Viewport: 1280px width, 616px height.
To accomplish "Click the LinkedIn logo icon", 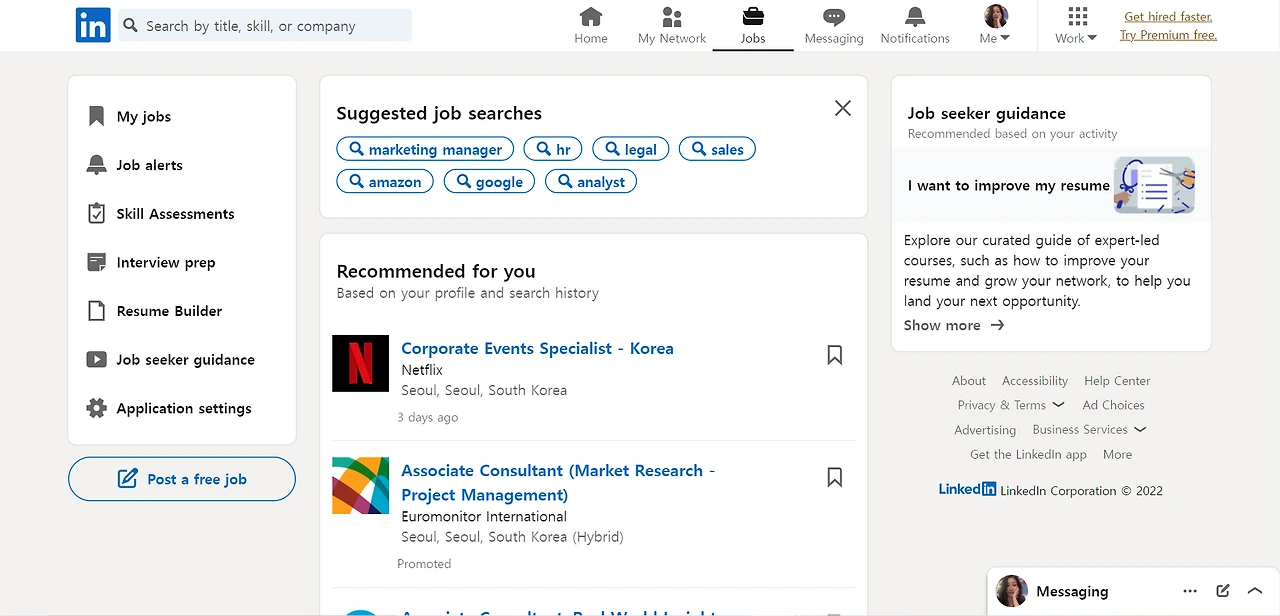I will pyautogui.click(x=93, y=25).
